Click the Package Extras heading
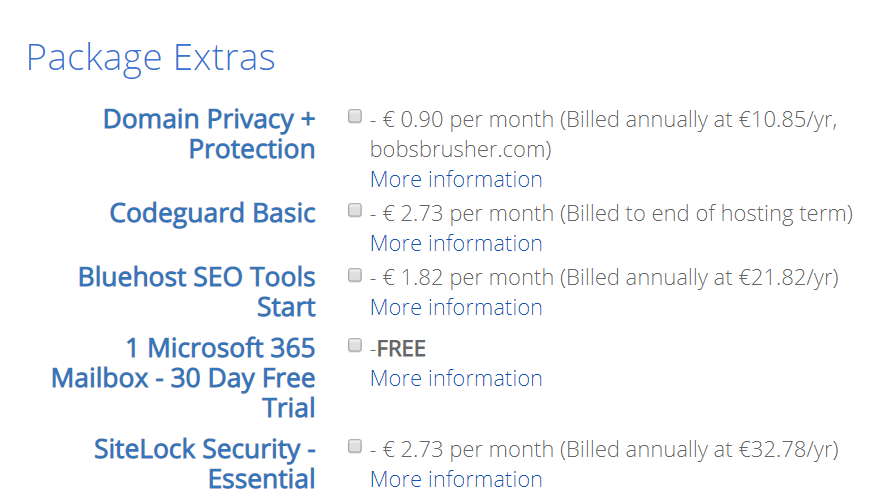Screen dimensions: 891x500 click(x=150, y=57)
